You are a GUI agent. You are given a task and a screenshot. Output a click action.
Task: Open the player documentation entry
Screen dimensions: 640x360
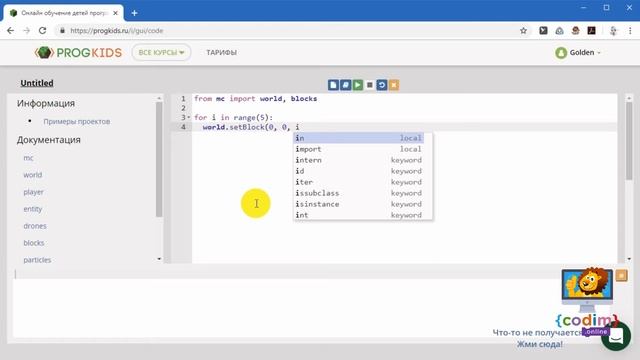pyautogui.click(x=33, y=192)
